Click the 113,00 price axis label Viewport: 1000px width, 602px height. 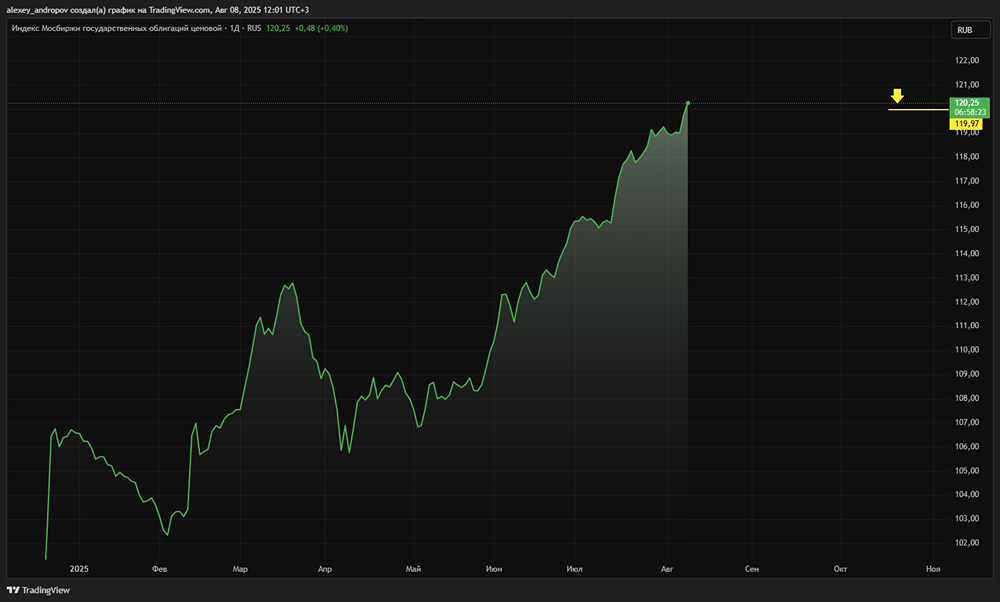pos(967,278)
